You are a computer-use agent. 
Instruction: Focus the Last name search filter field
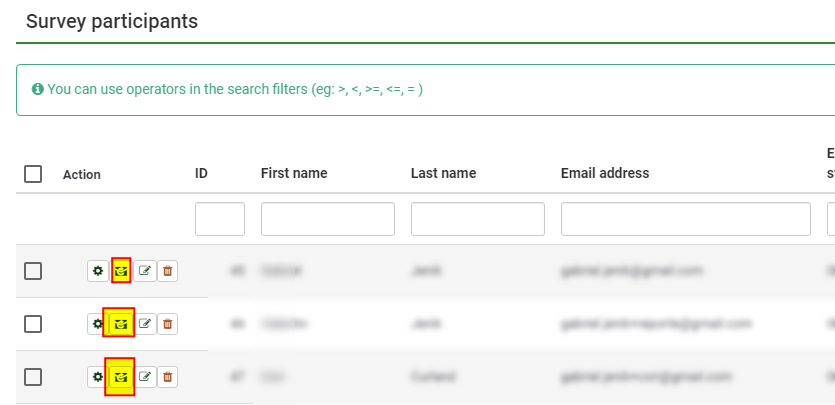478,219
